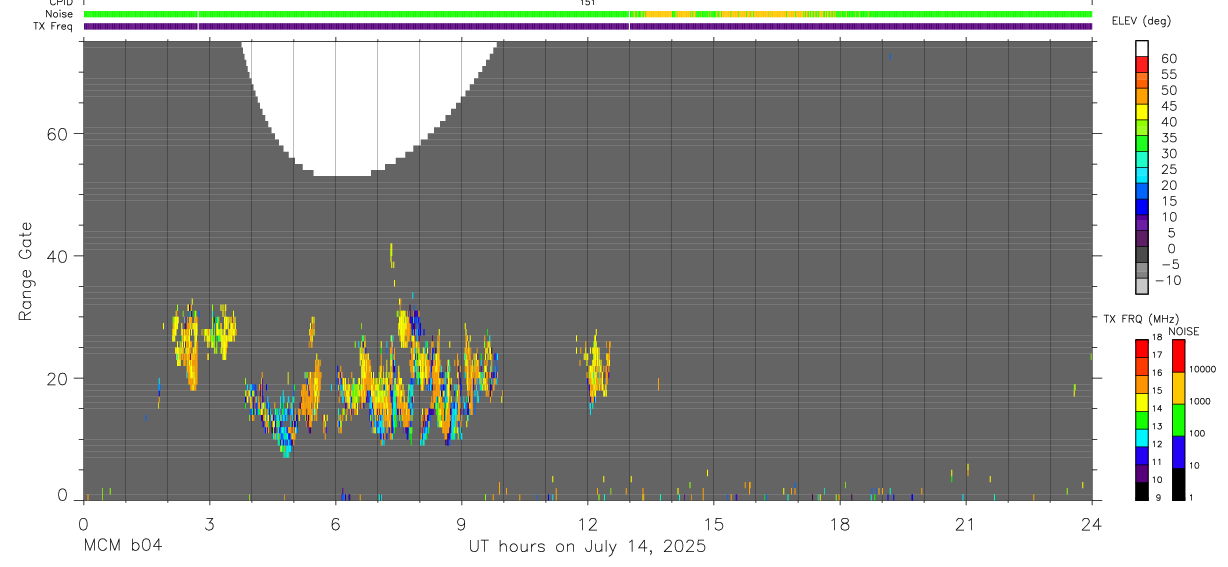The width and height of the screenshot is (1228, 567).
Task: Click the 6 tick on UT hours axis
Action: pos(335,523)
